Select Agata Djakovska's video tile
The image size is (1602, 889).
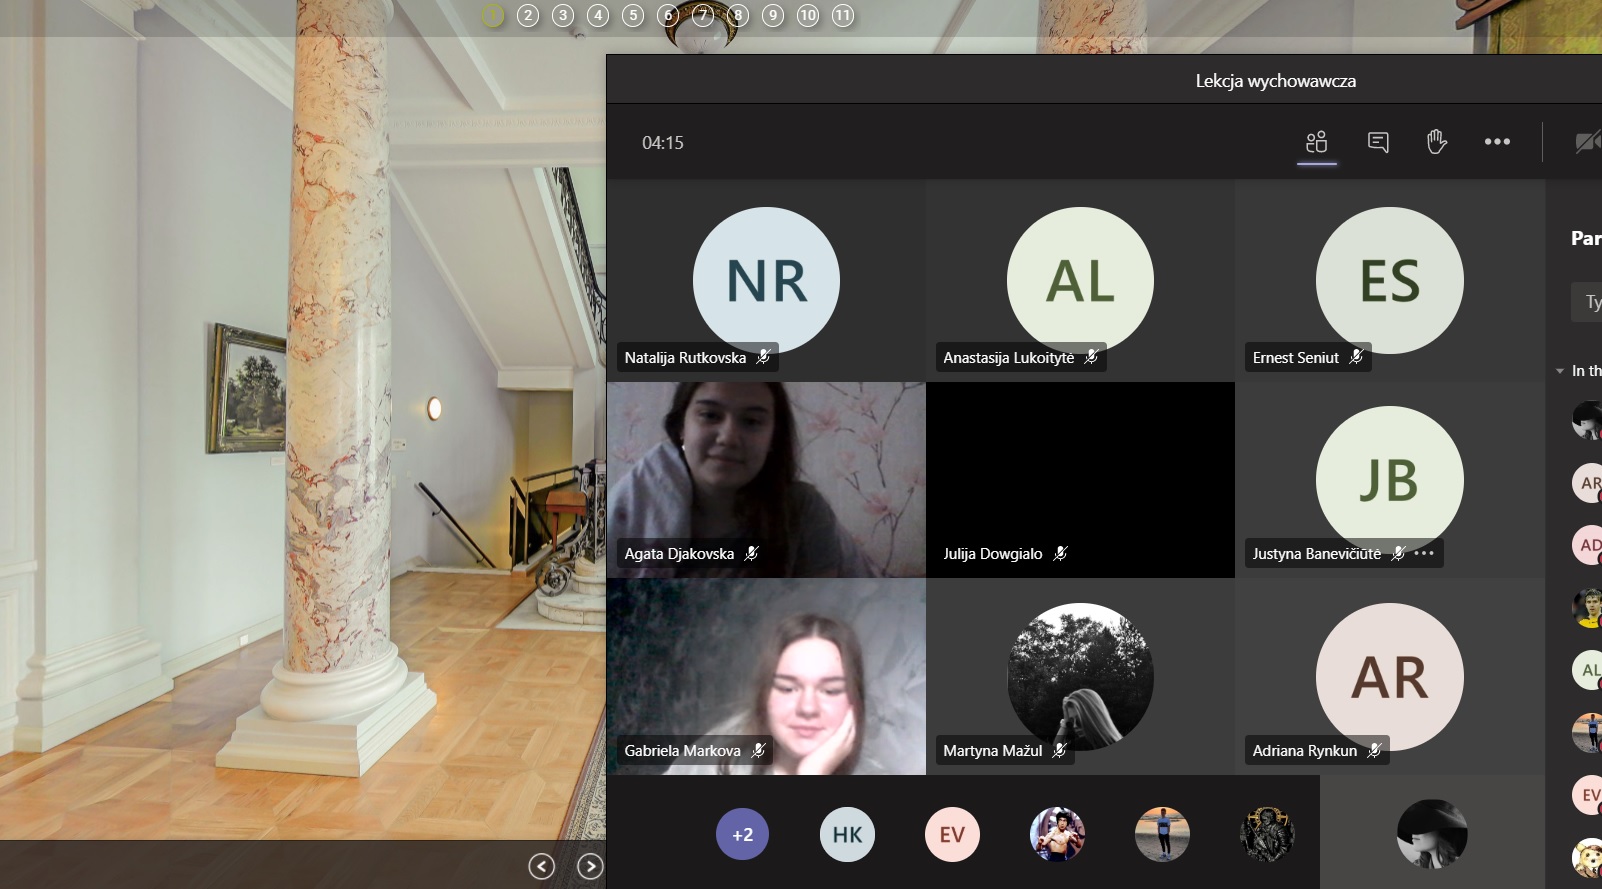[x=766, y=470]
